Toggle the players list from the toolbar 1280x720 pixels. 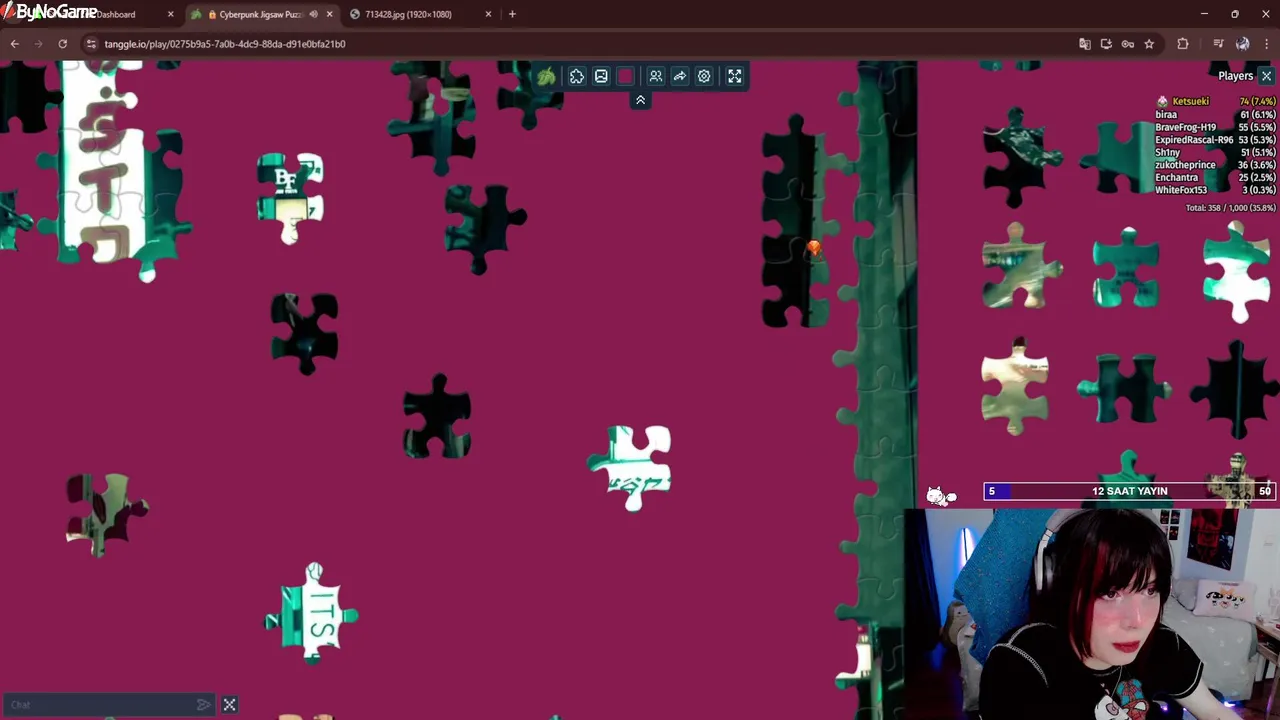656,76
